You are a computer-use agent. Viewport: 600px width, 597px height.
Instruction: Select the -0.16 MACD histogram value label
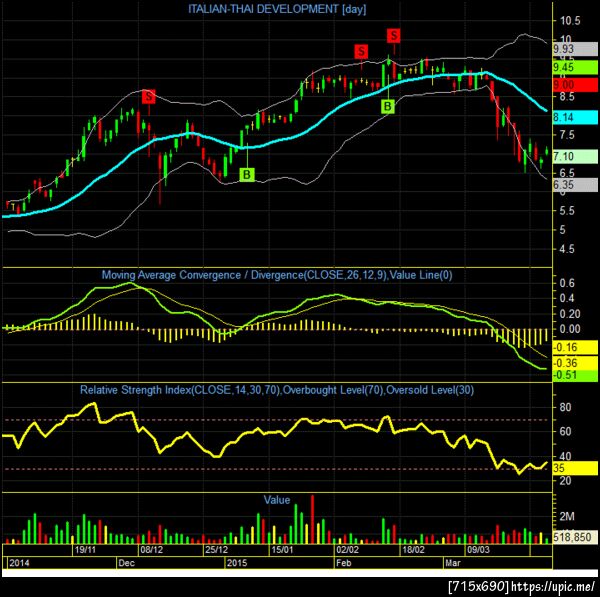(x=575, y=348)
